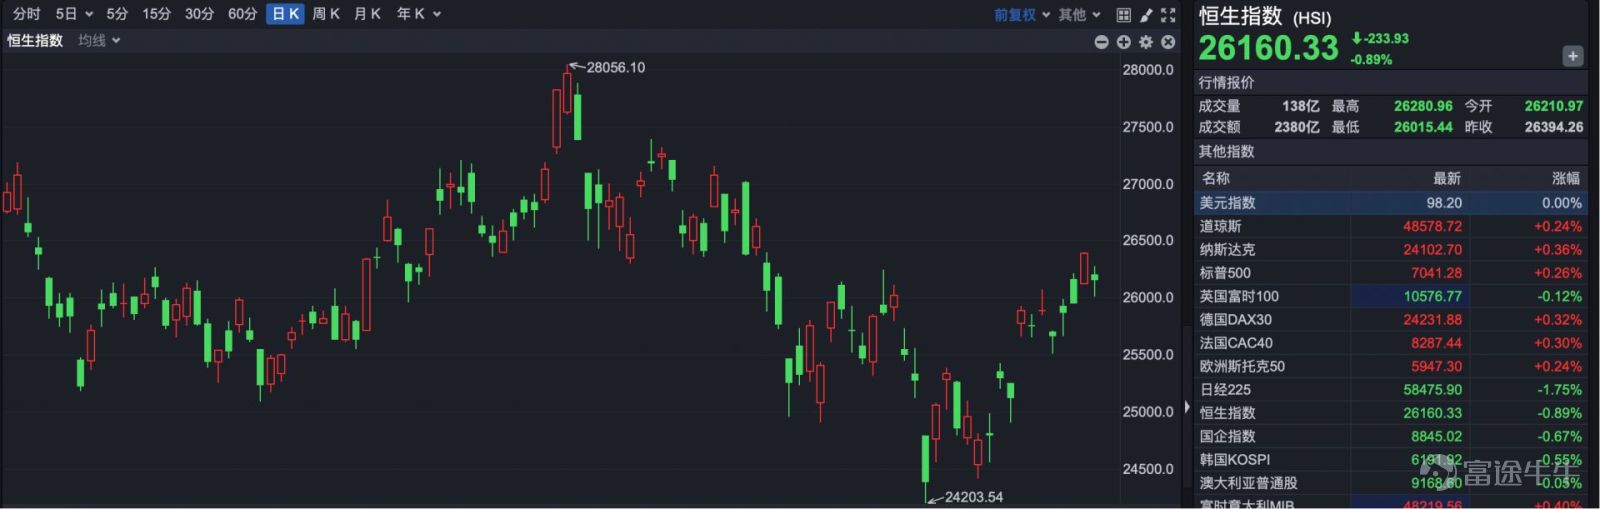Screen dimensions: 1600x509
Task: Select the 美元指数 row
Action: click(x=1391, y=202)
